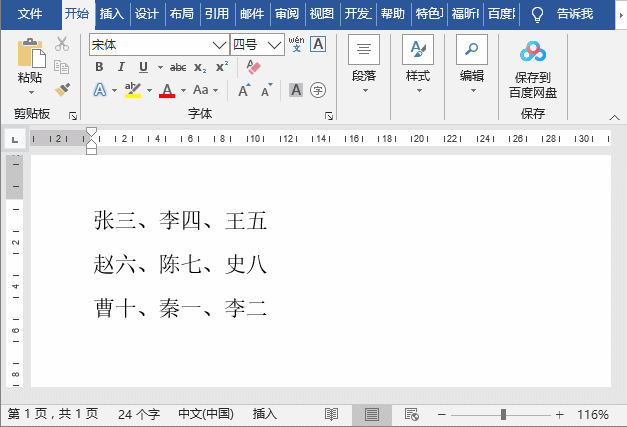Open the 文件 tab
Viewport: 627px width, 427px height.
point(30,14)
